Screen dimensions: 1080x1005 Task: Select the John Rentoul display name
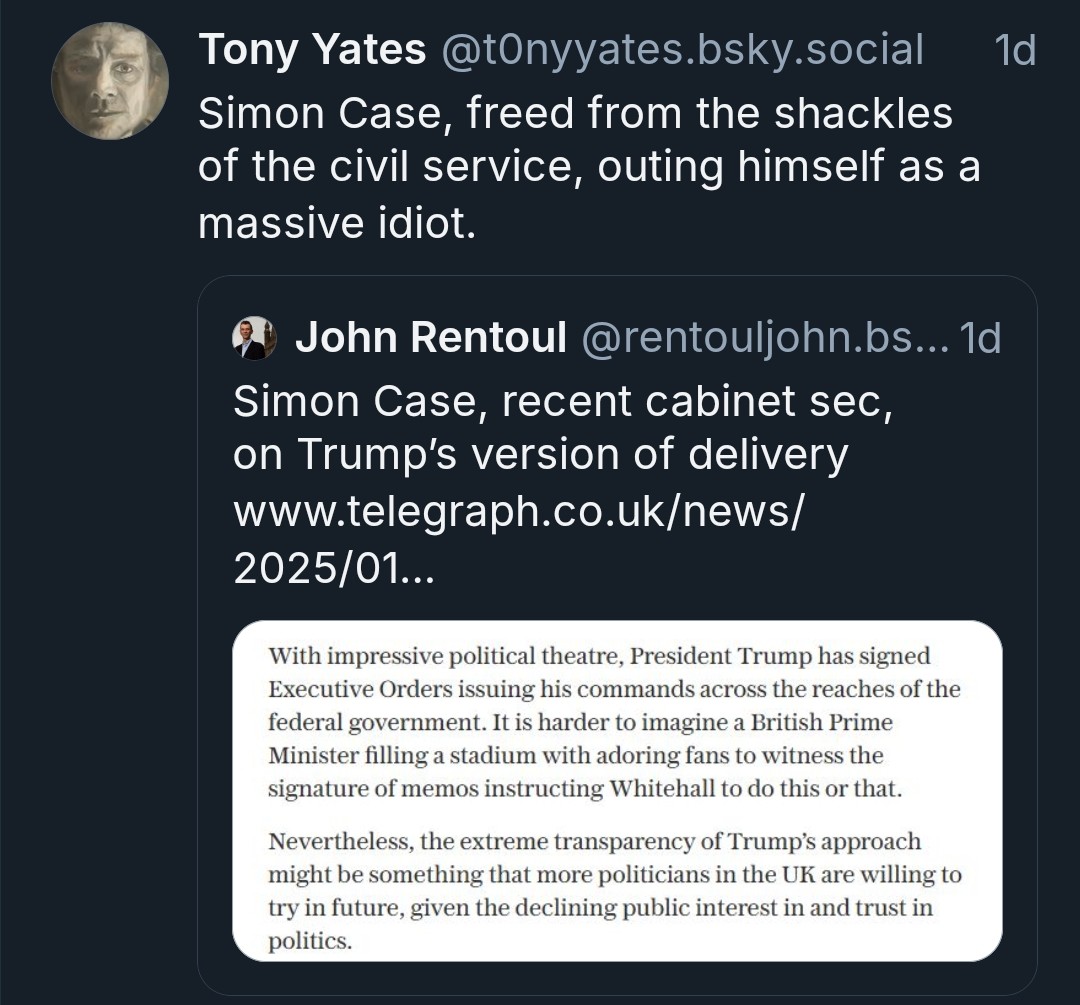[431, 338]
